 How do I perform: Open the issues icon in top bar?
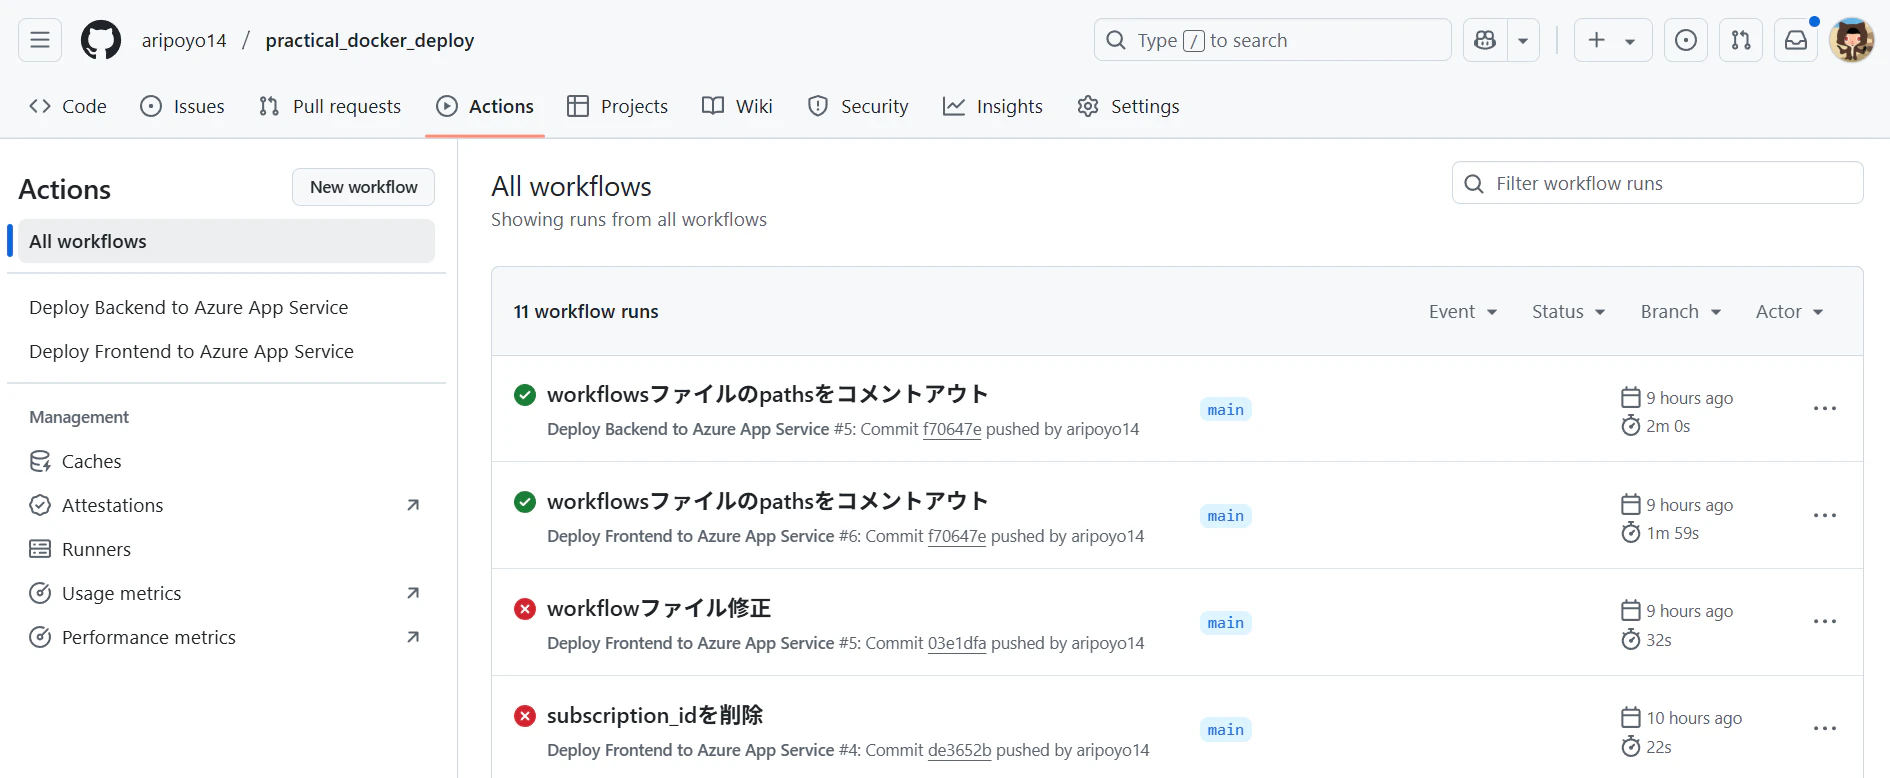(1686, 40)
